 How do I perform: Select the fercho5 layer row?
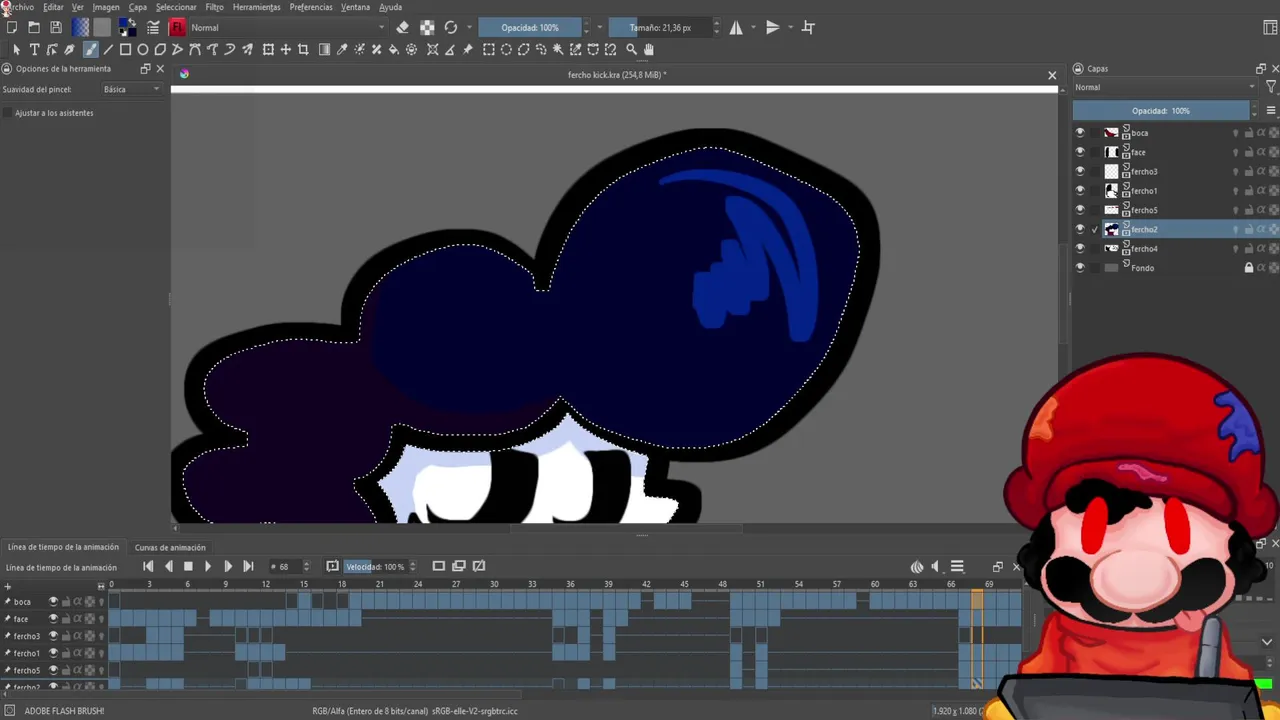click(x=1177, y=210)
